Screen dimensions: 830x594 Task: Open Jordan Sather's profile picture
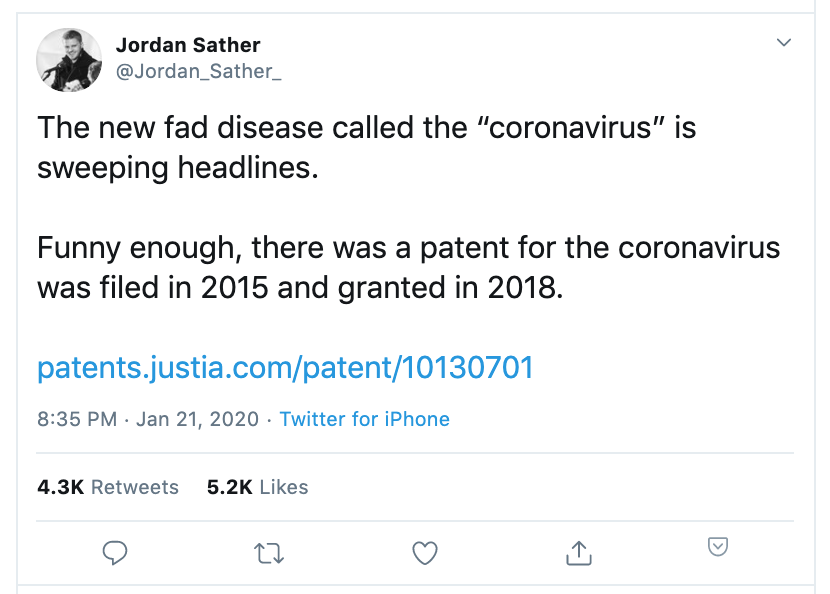(x=69, y=60)
